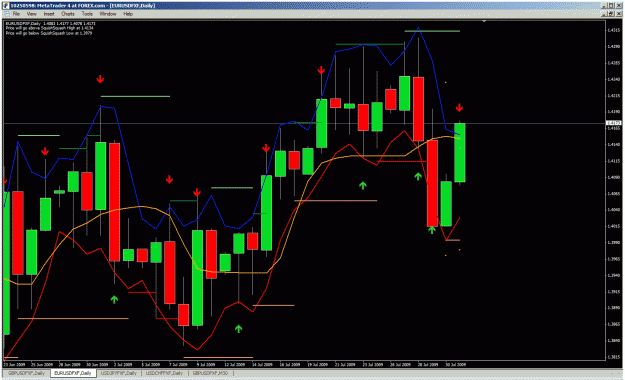This screenshot has width=625, height=380.
Task: Click the '23 Jun 2009' date label
Action: 14,364
